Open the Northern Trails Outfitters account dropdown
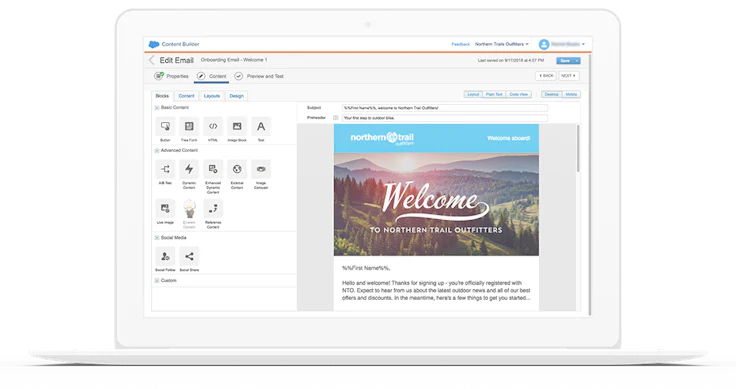 tap(502, 44)
